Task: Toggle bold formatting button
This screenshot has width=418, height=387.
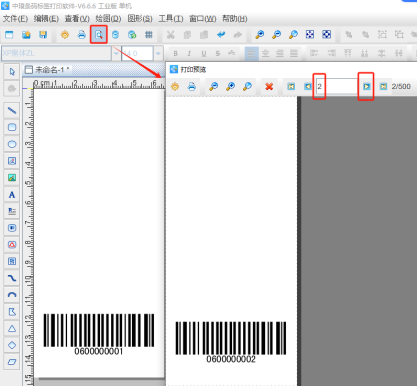Action: click(175, 53)
